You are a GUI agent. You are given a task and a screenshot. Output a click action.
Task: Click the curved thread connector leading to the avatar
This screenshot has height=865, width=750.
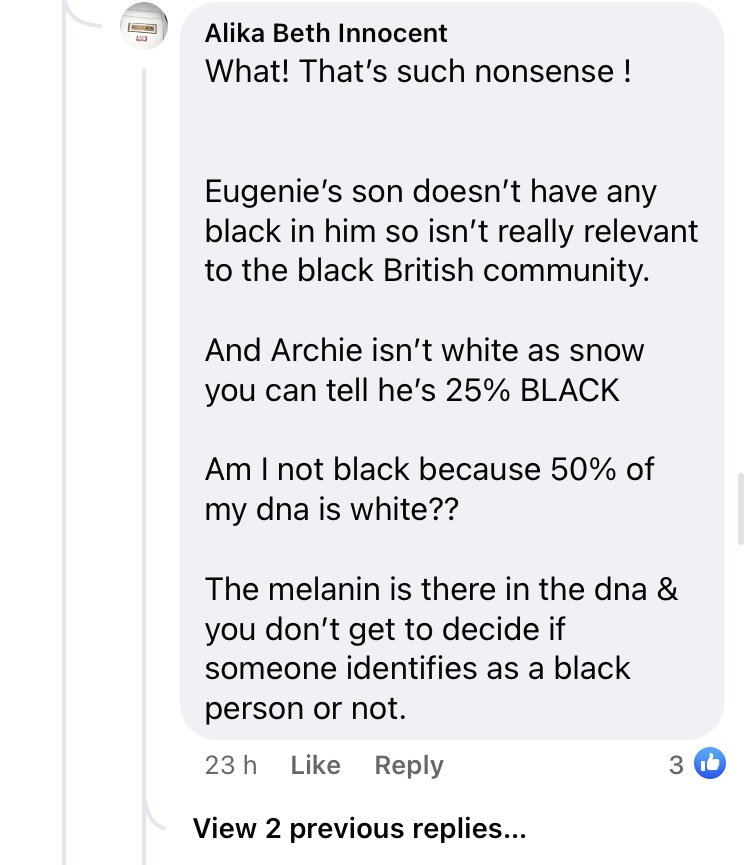coord(83,14)
